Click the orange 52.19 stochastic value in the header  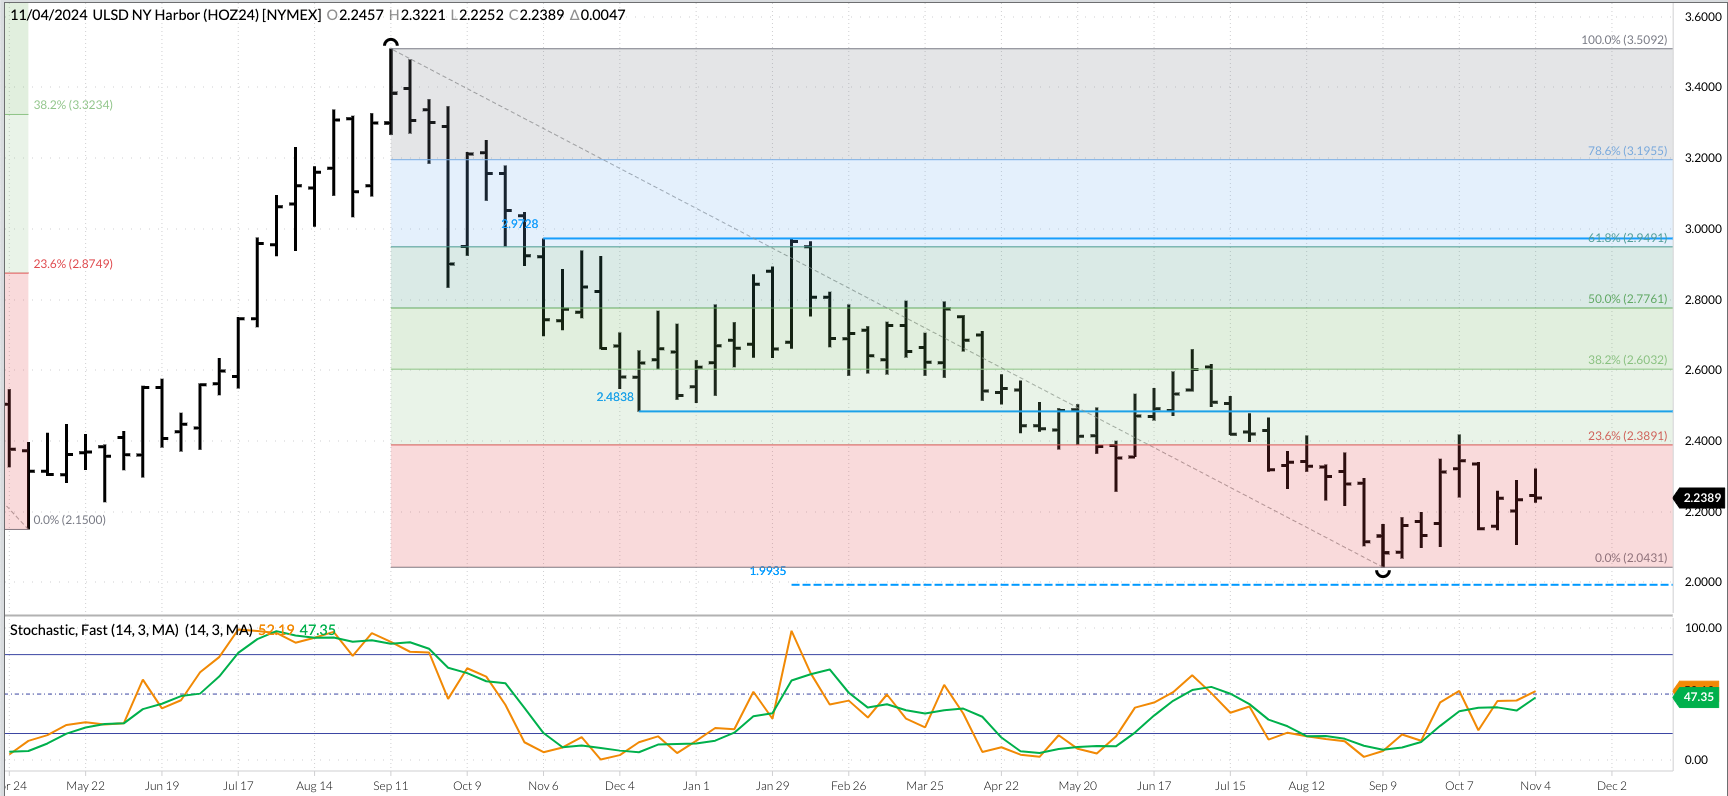pyautogui.click(x=276, y=630)
